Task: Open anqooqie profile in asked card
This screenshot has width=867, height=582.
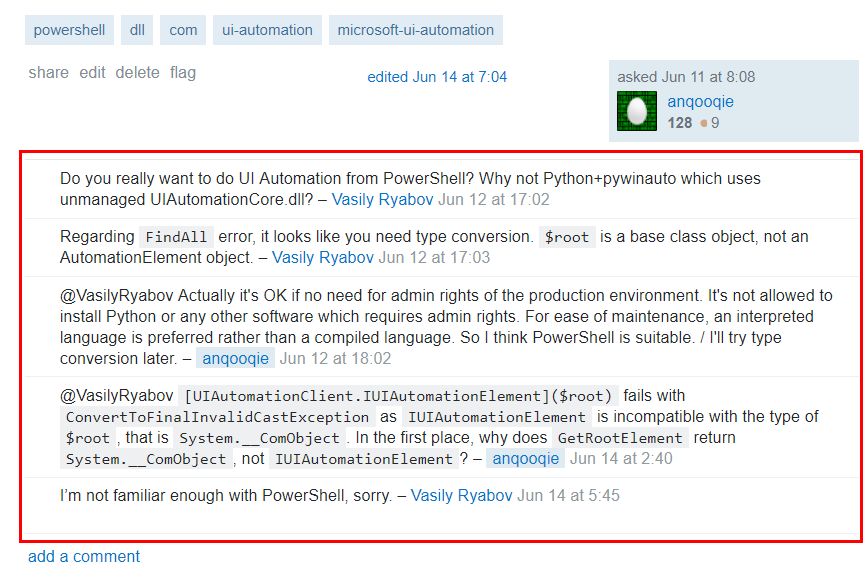Action: pyautogui.click(x=700, y=101)
